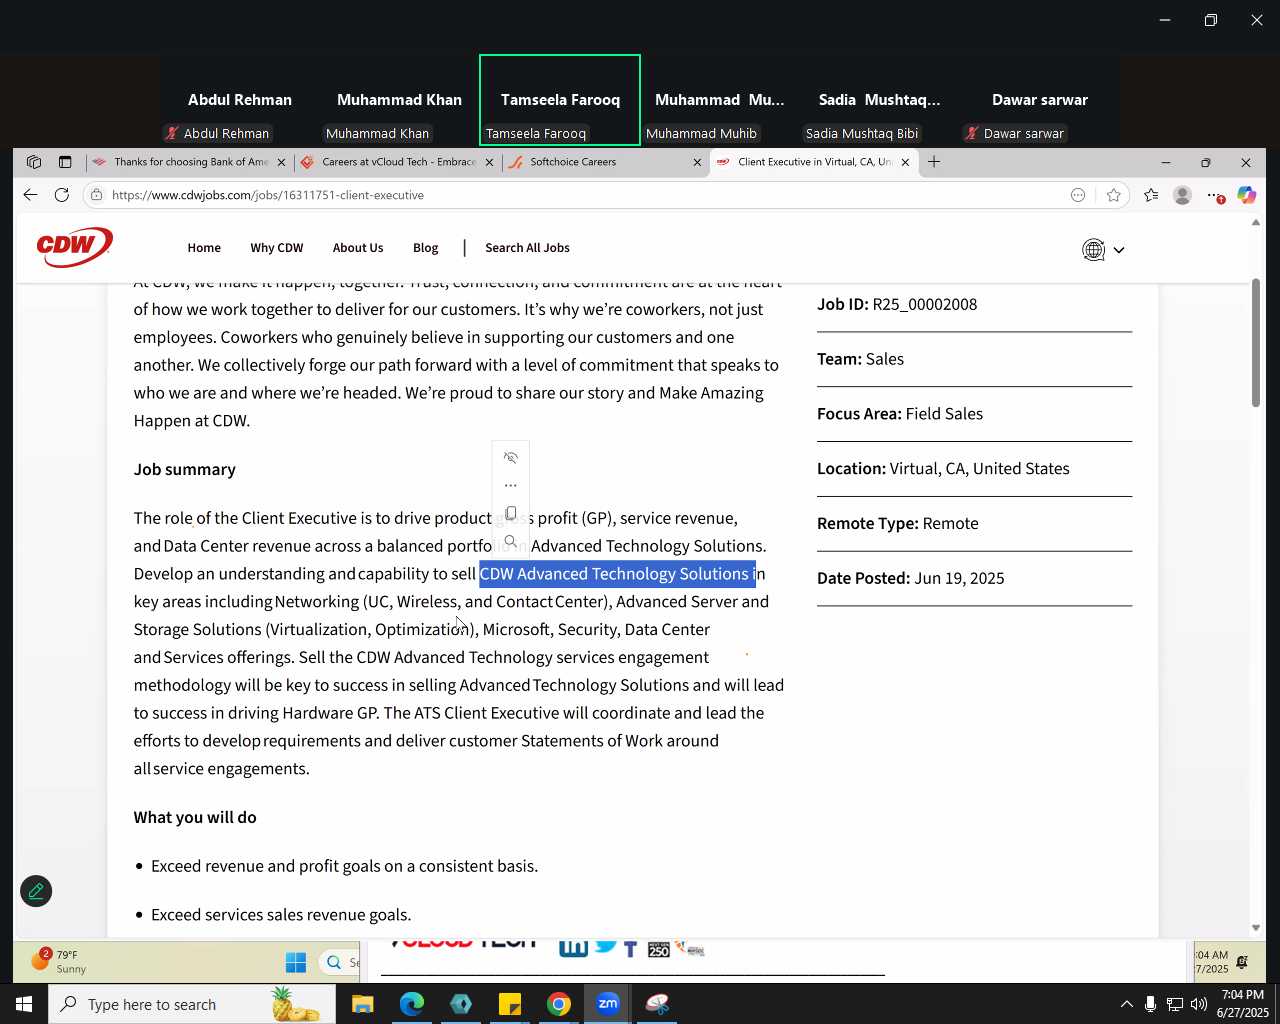Click the CDW logo

coord(75,247)
